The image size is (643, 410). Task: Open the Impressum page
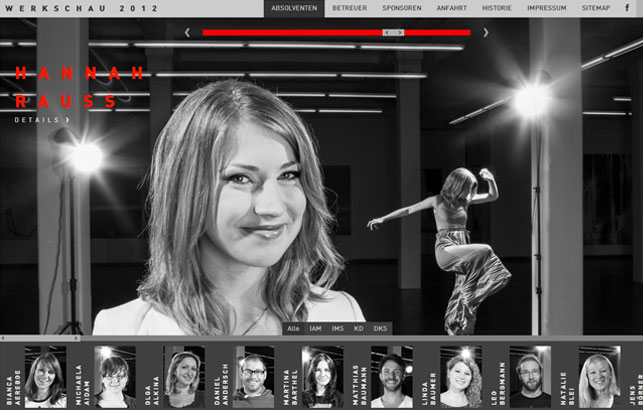(x=547, y=8)
